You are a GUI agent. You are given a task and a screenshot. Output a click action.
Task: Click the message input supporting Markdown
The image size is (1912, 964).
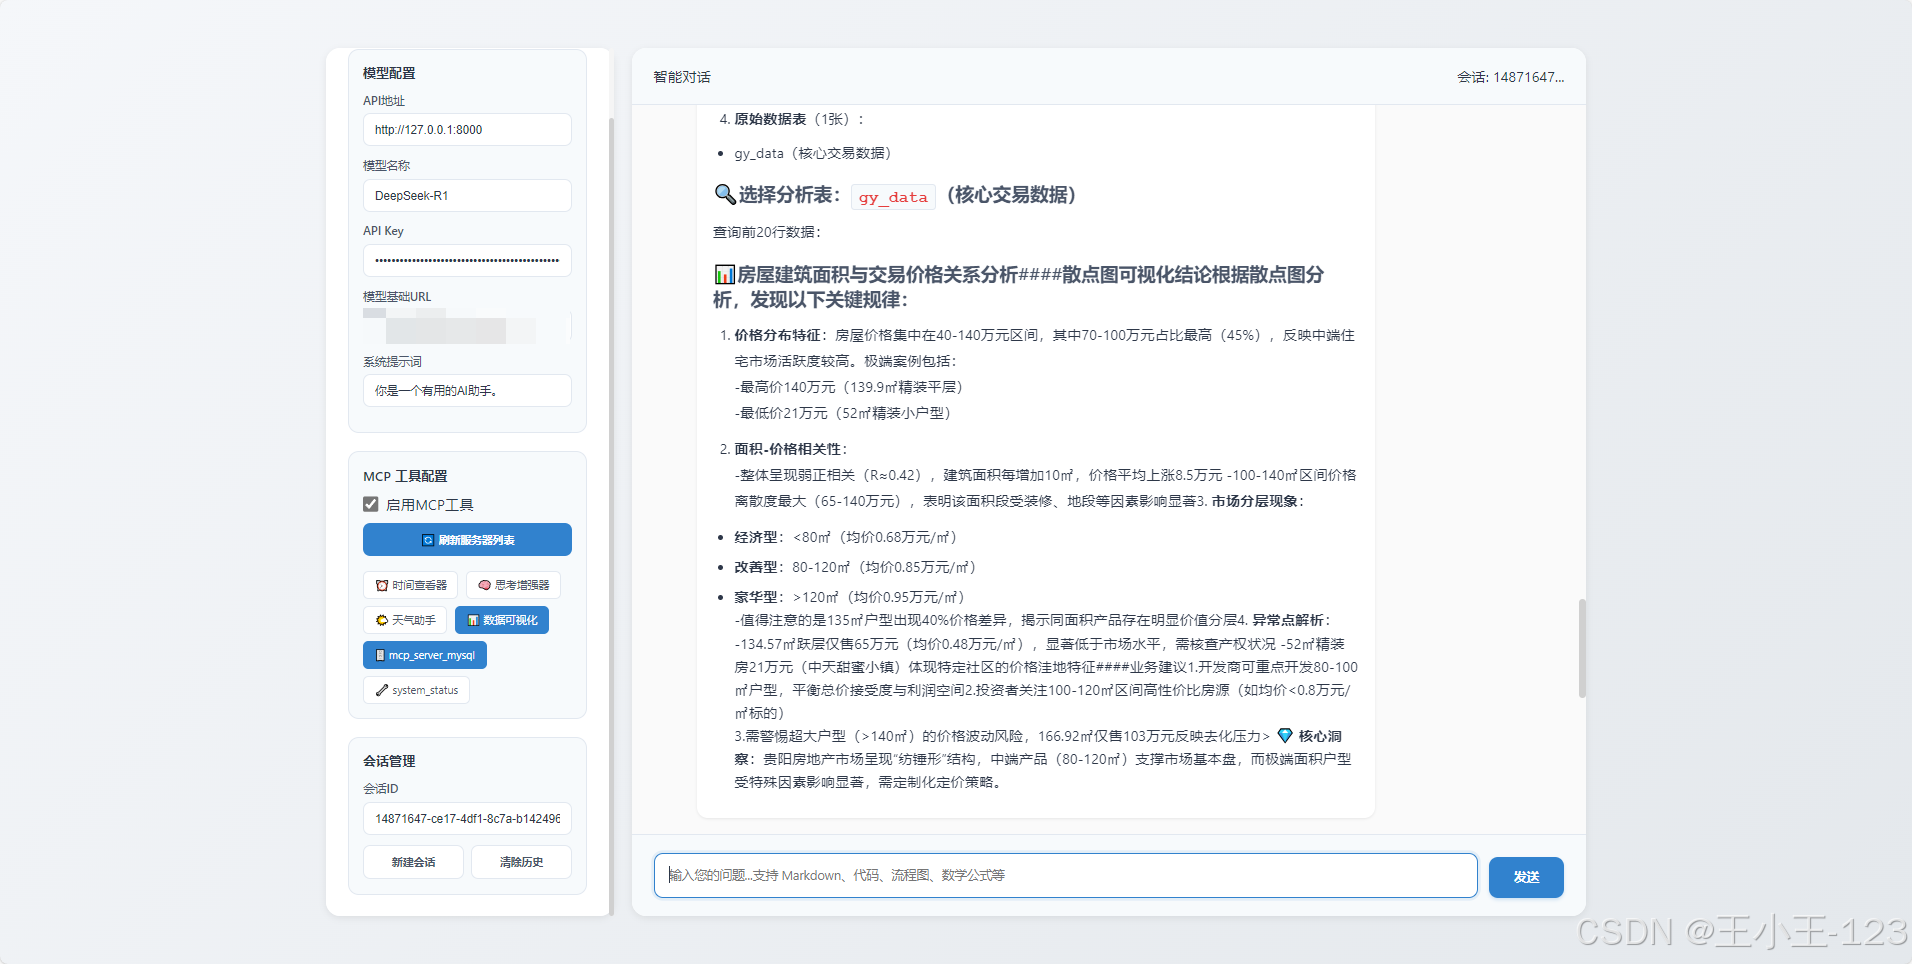(x=1064, y=875)
